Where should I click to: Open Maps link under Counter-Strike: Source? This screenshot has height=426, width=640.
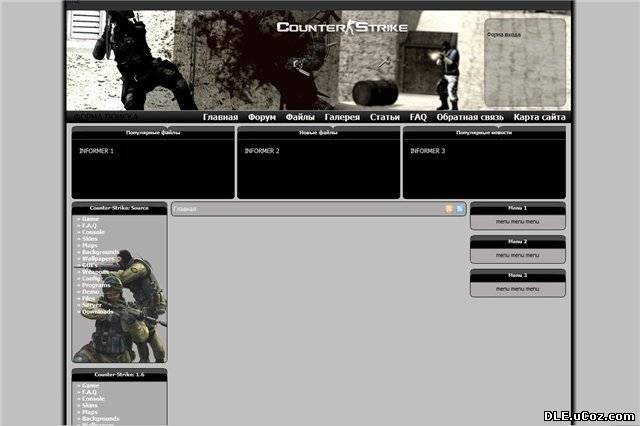(x=90, y=246)
